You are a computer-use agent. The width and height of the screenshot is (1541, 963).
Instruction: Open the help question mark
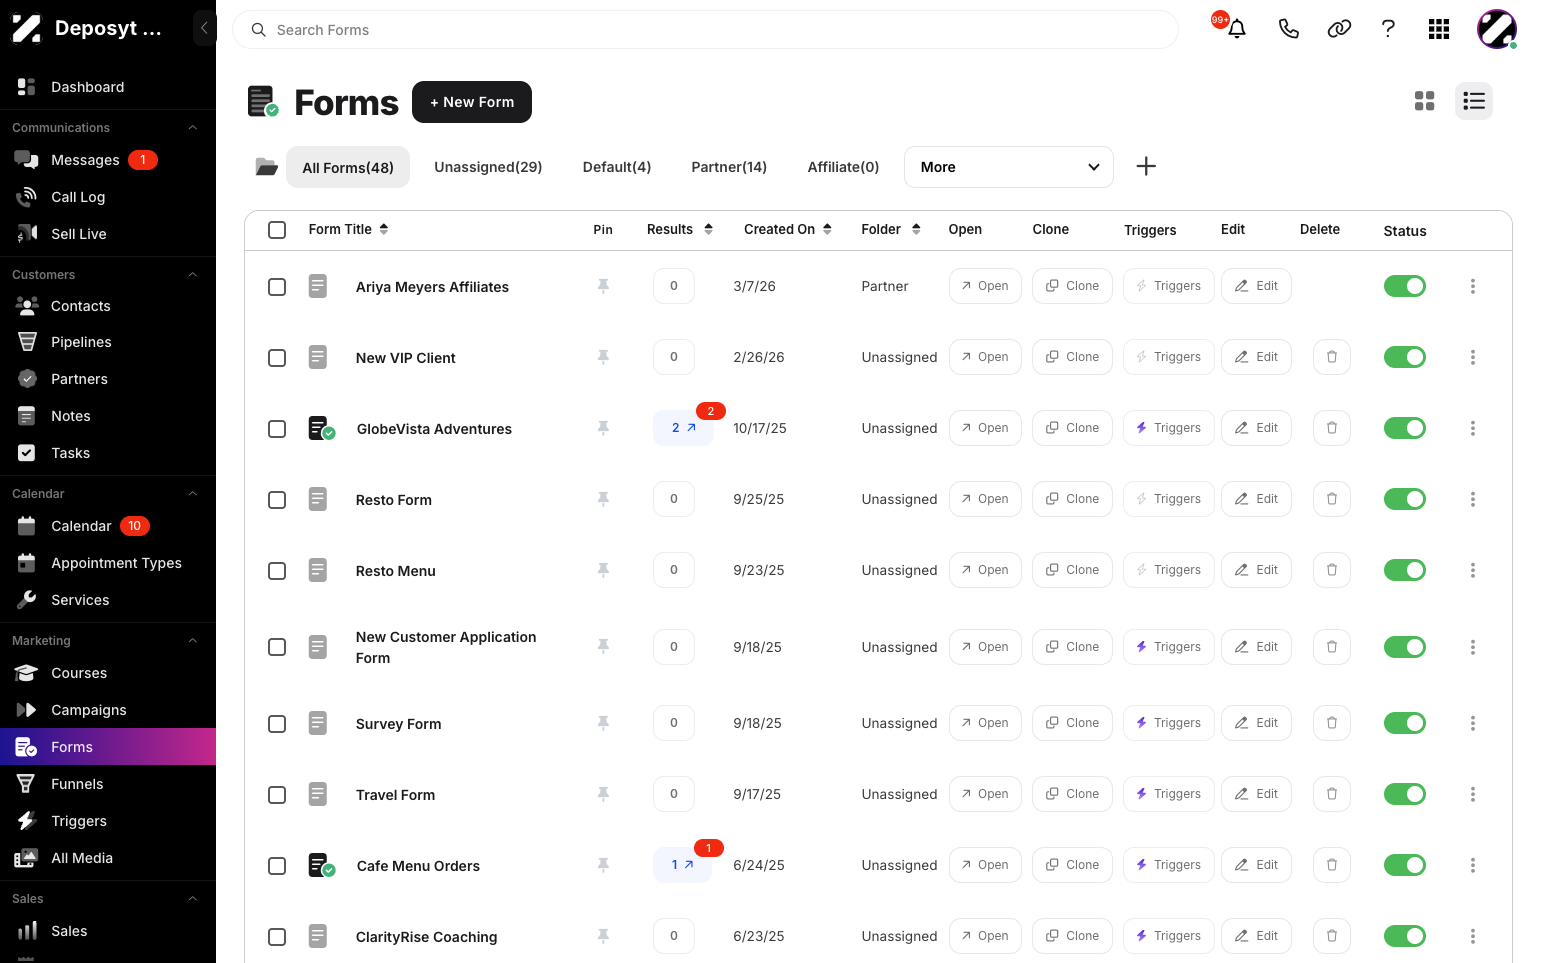pos(1388,29)
